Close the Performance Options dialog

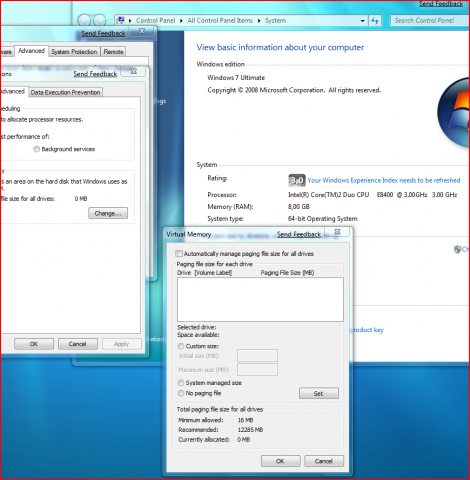click(133, 71)
